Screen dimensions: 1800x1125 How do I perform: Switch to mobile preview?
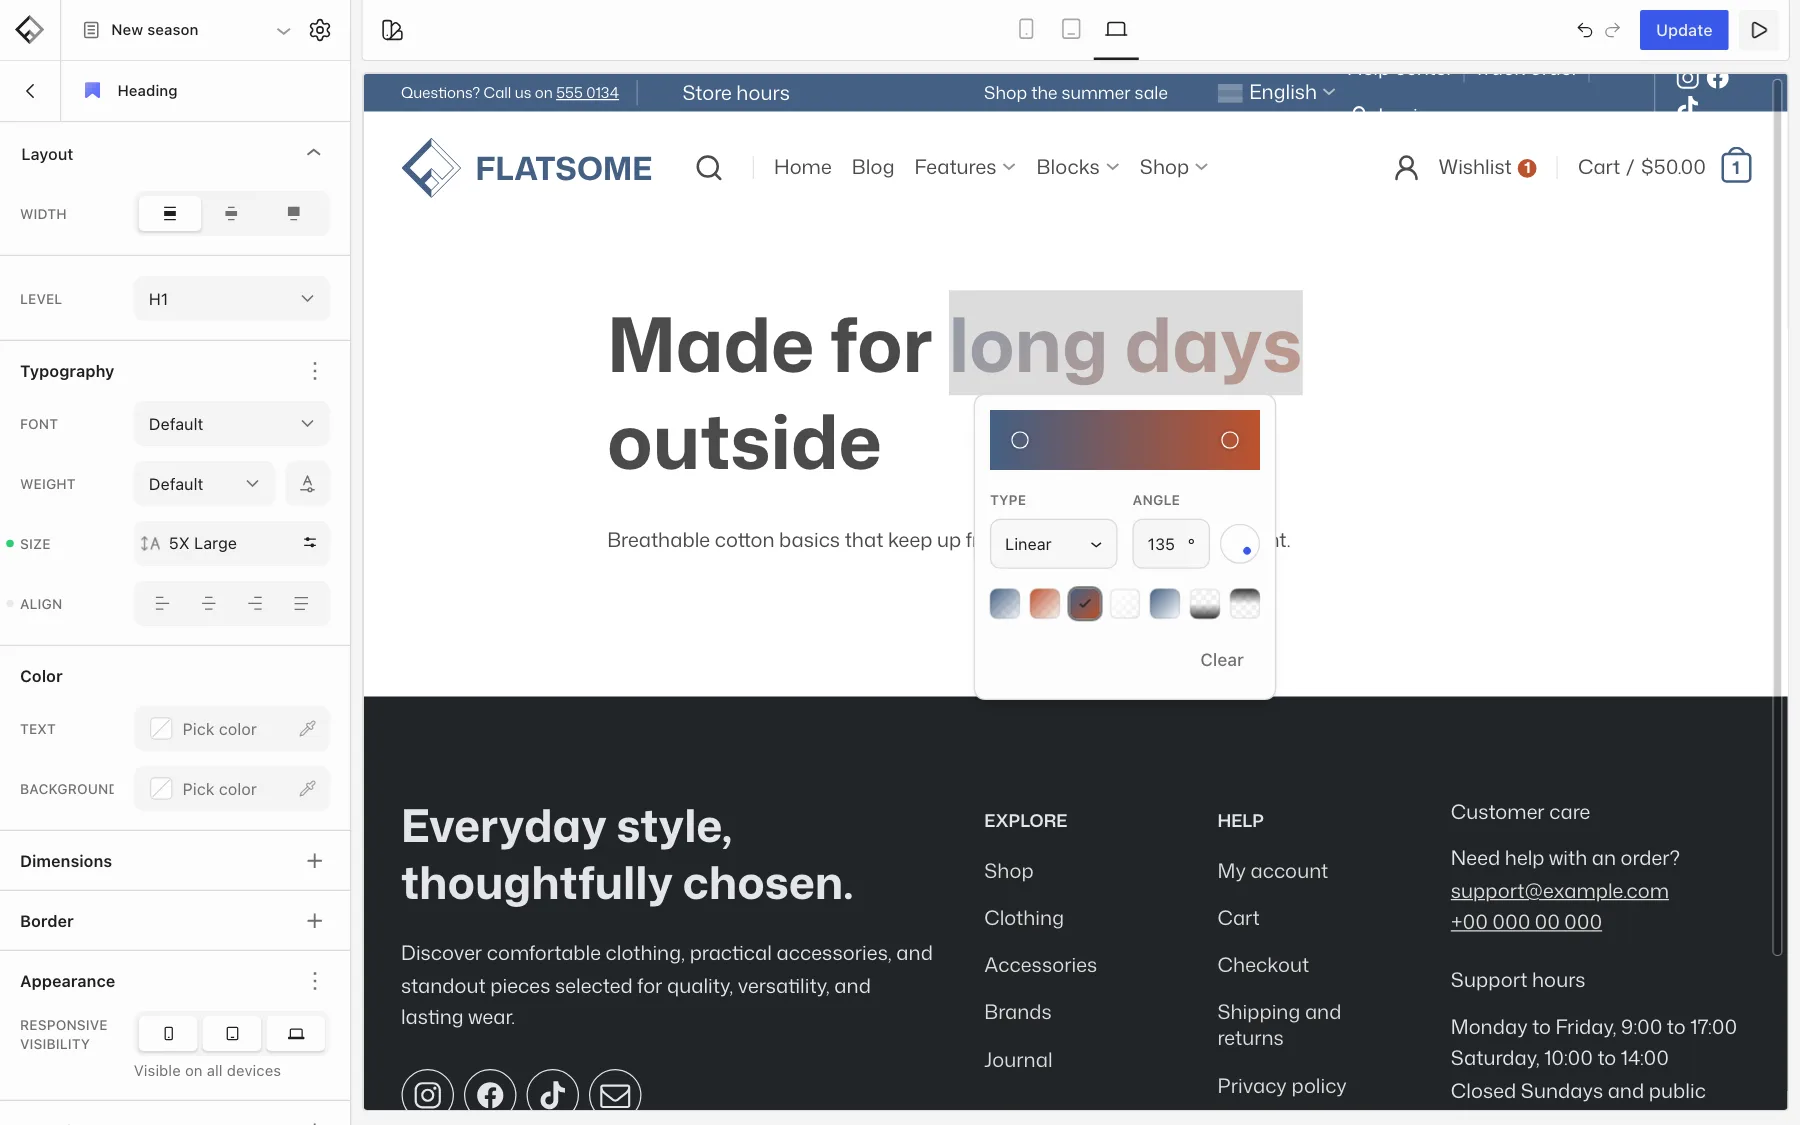pyautogui.click(x=1026, y=29)
